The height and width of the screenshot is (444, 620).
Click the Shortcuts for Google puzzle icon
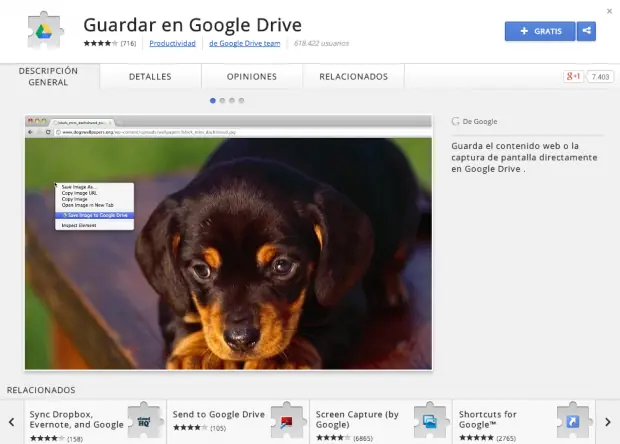[x=573, y=421]
